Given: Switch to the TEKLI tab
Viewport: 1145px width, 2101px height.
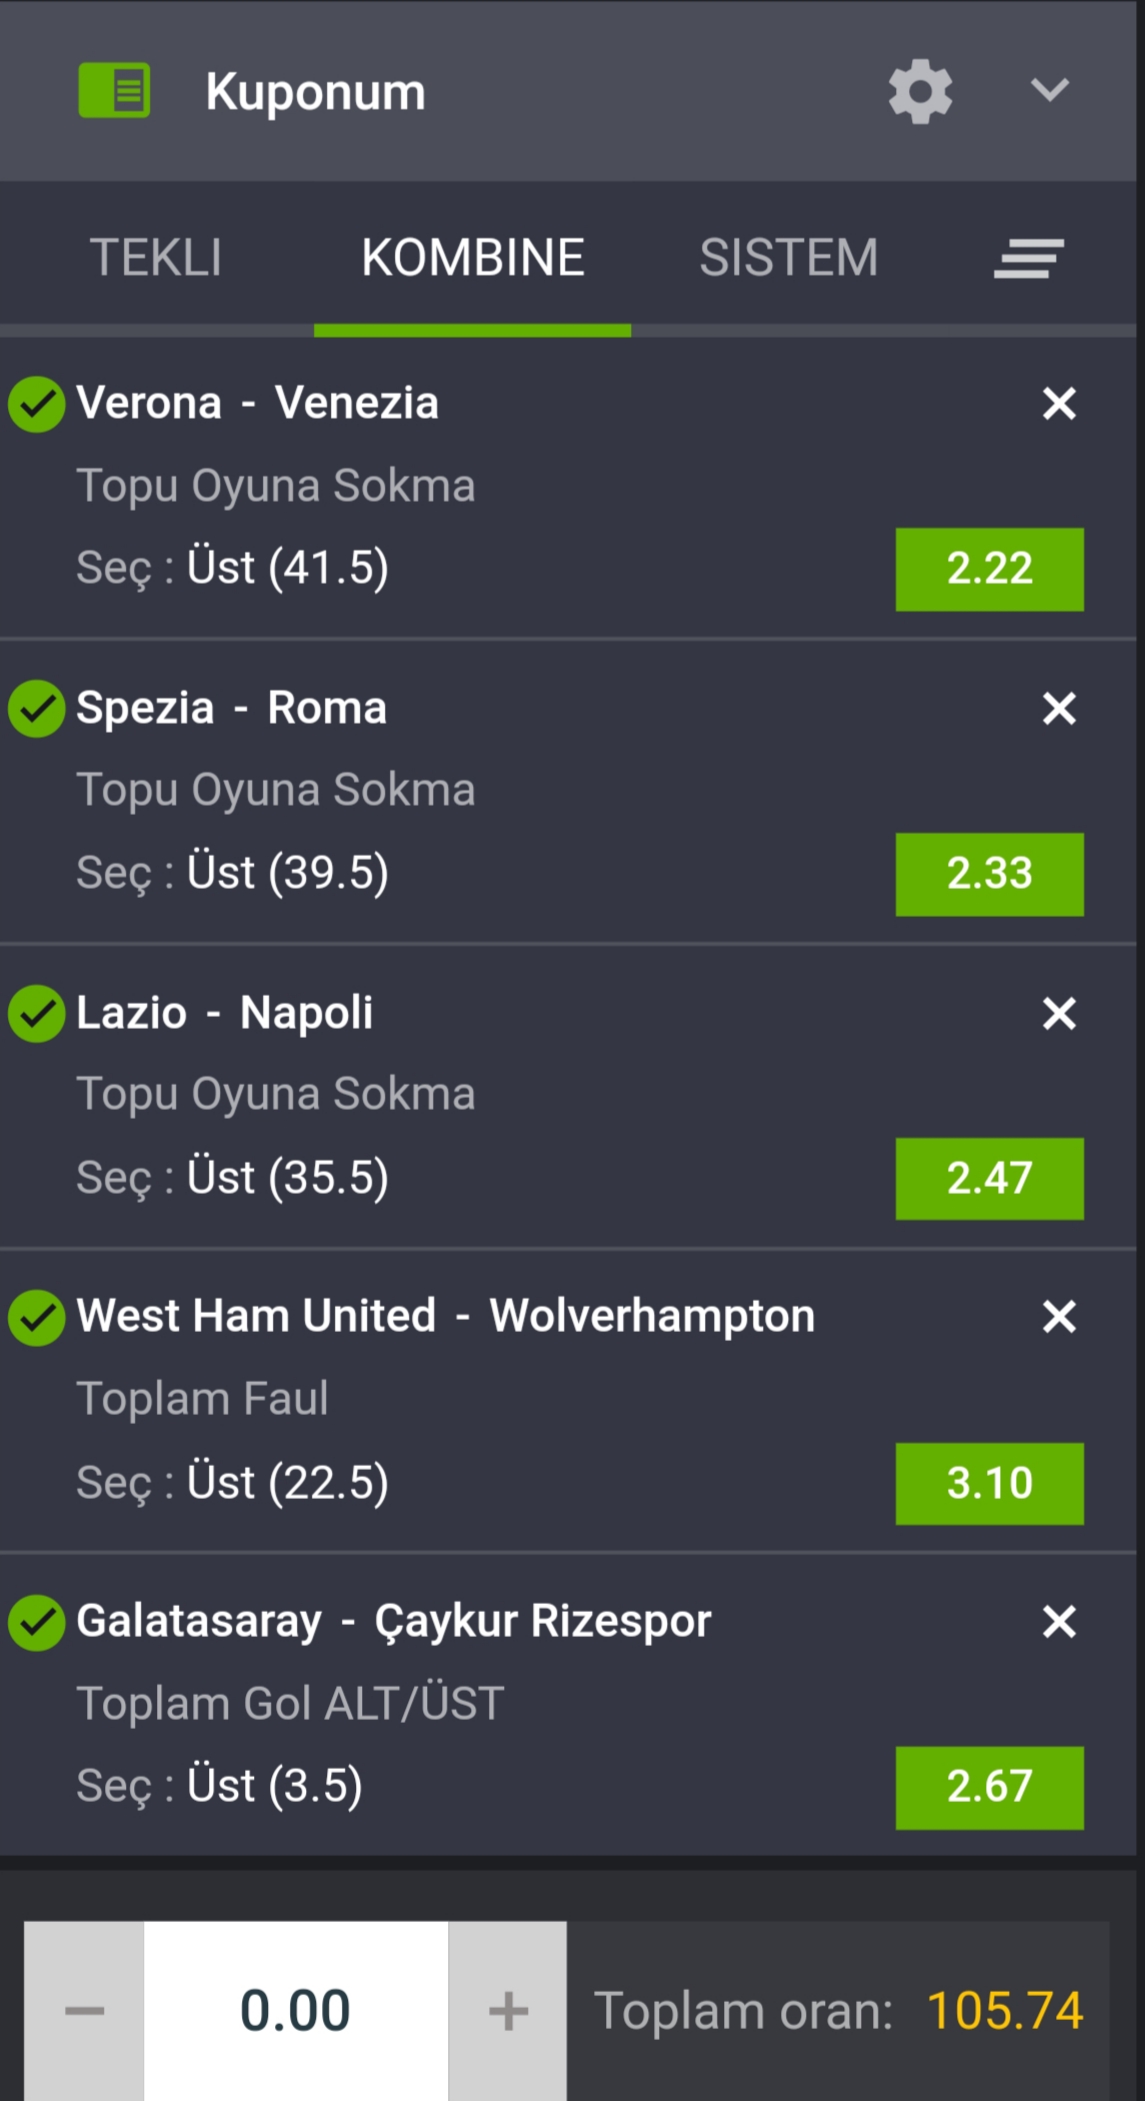Looking at the screenshot, I should pyautogui.click(x=156, y=258).
